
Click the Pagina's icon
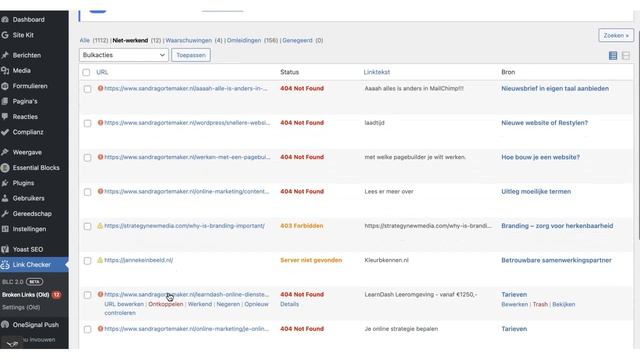(5, 101)
